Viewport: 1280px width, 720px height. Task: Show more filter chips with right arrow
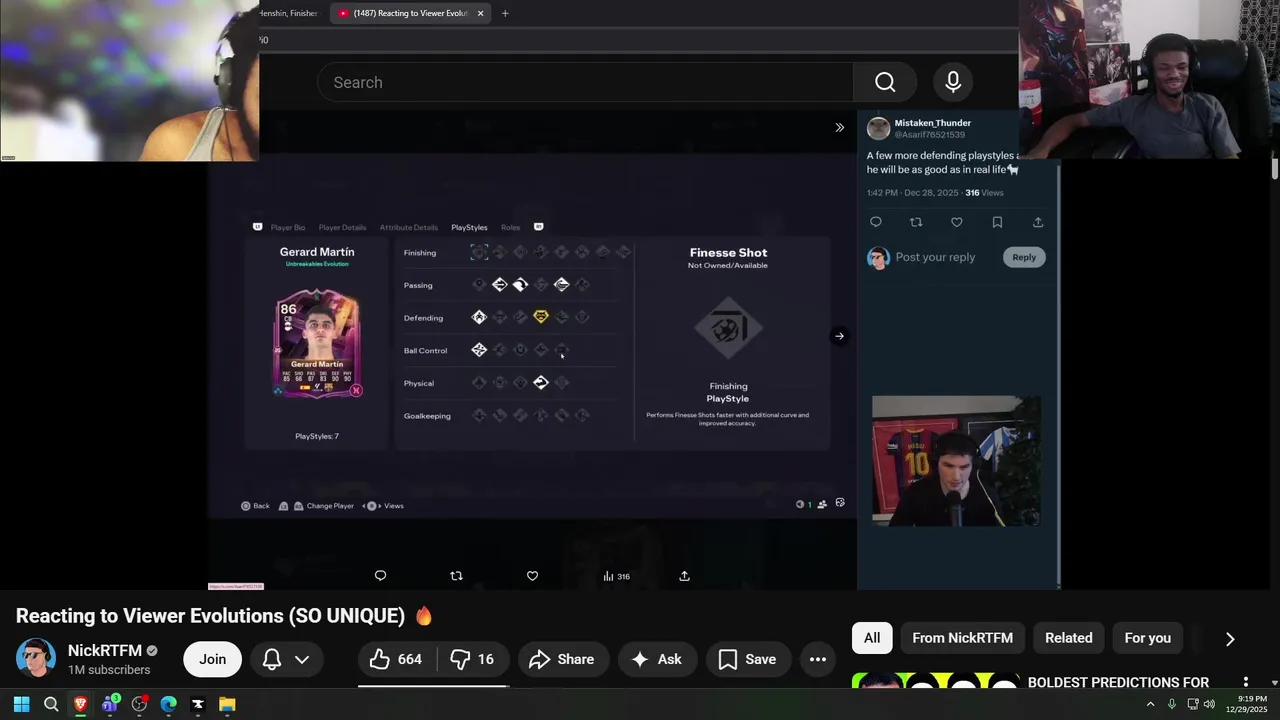tap(1230, 639)
